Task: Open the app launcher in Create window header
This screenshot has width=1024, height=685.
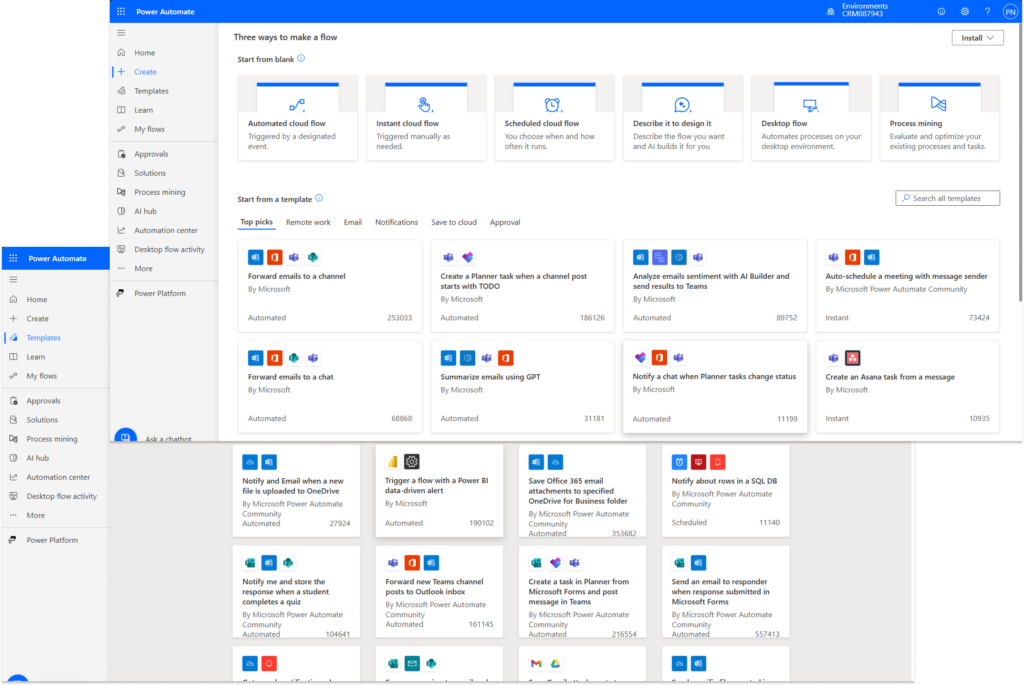Action: tap(121, 12)
